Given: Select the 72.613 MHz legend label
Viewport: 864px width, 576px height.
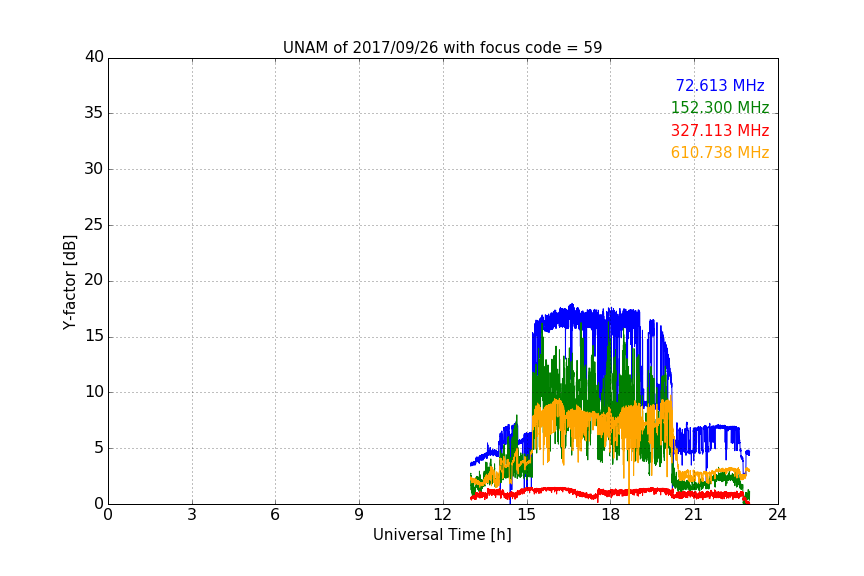Looking at the screenshot, I should tap(720, 85).
